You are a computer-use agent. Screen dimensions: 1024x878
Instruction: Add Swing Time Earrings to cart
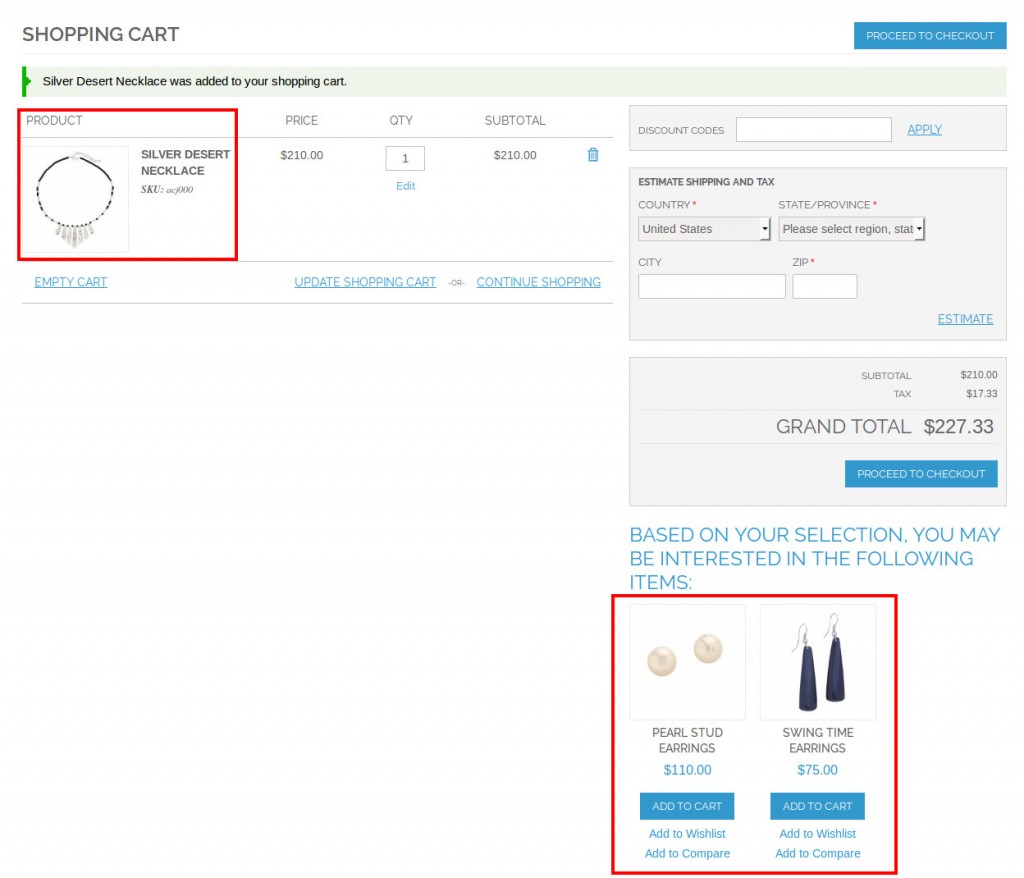click(x=817, y=806)
